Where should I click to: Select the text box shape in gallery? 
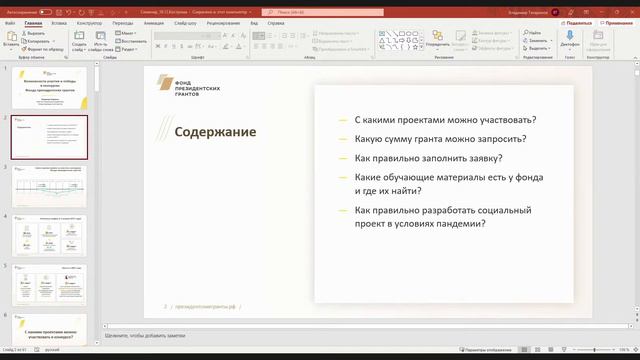[x=382, y=33]
